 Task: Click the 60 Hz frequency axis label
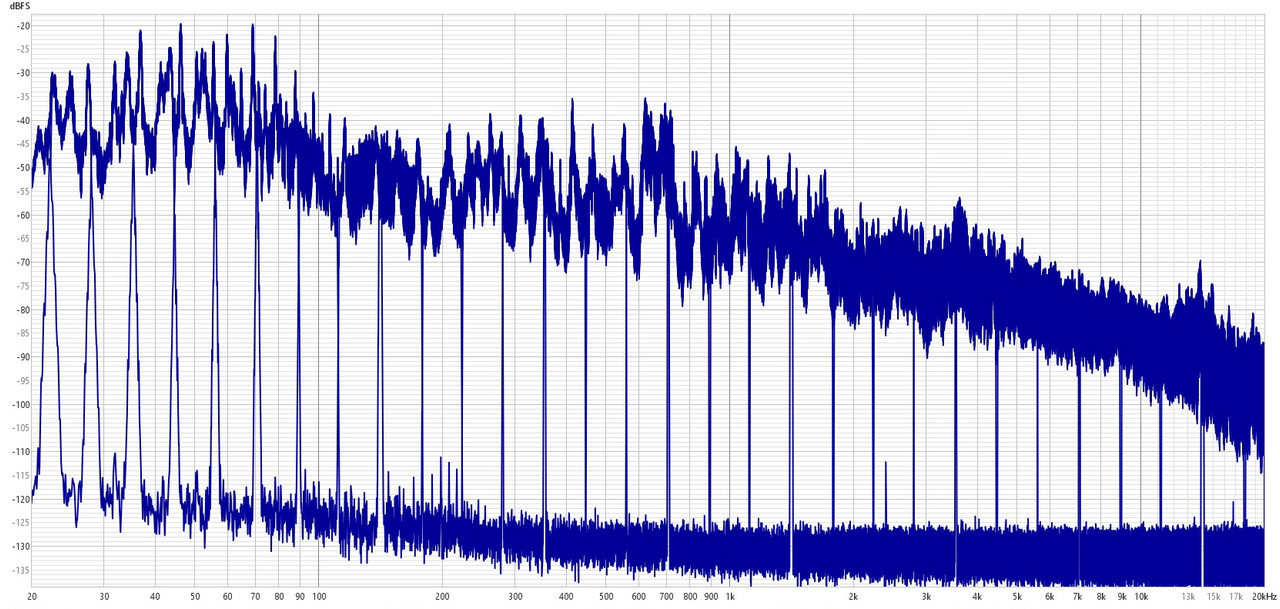tap(228, 596)
